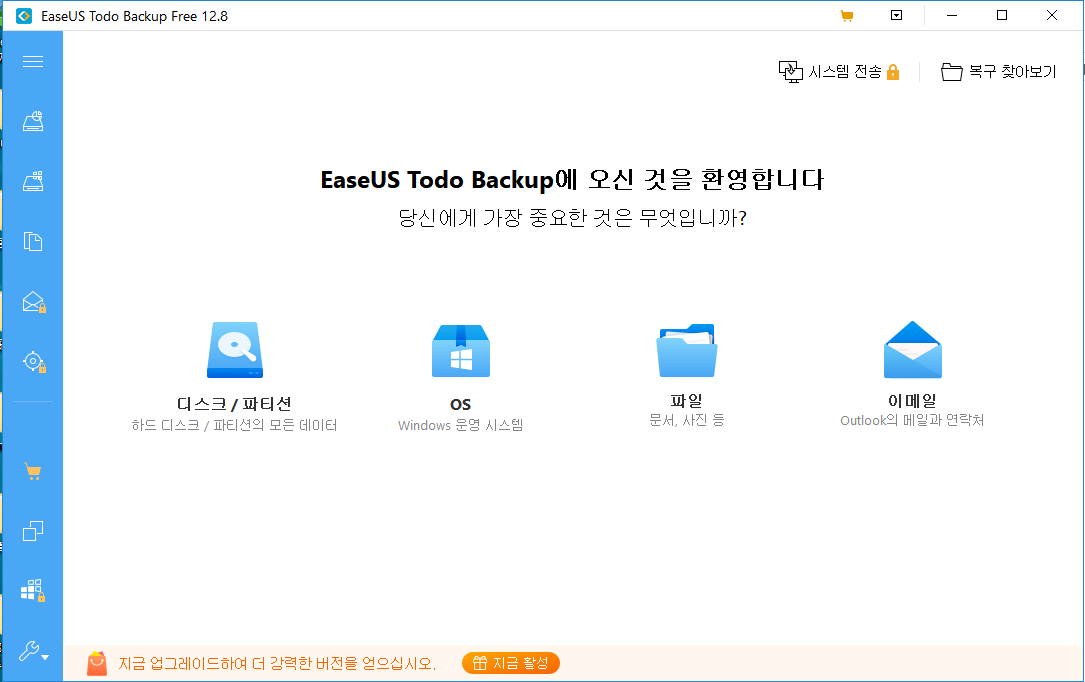
Task: Click Outlook의 메일과 연락처 description
Action: [x=912, y=420]
